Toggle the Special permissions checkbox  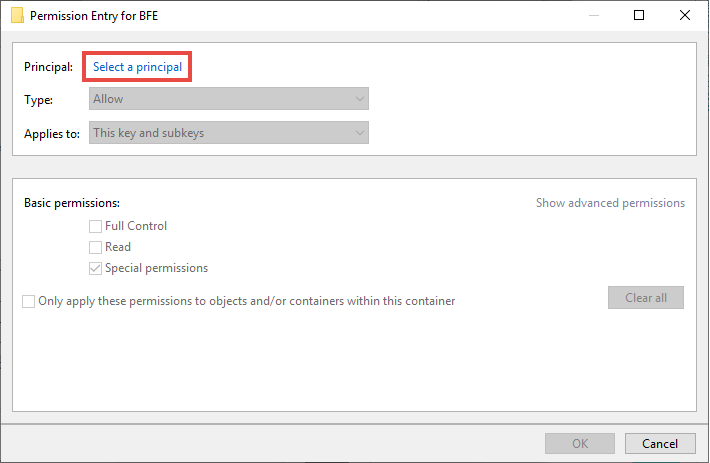95,268
